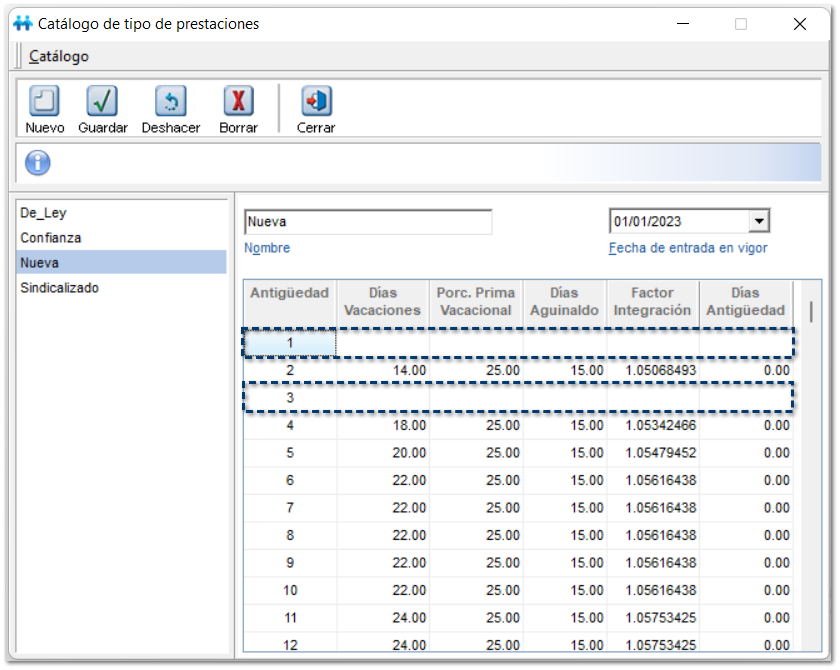Undo changes using the Deshacer icon
Viewport: 840px width, 670px height.
pos(170,102)
